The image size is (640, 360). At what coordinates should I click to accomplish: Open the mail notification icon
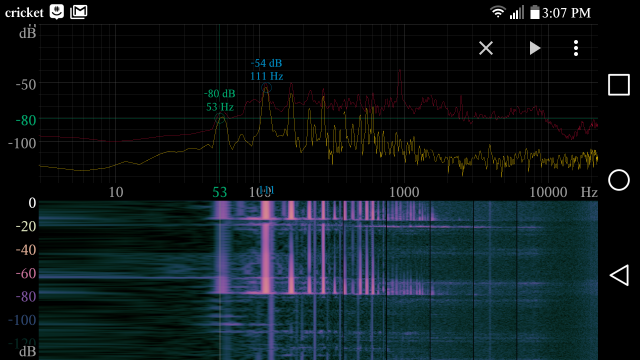[x=79, y=12]
